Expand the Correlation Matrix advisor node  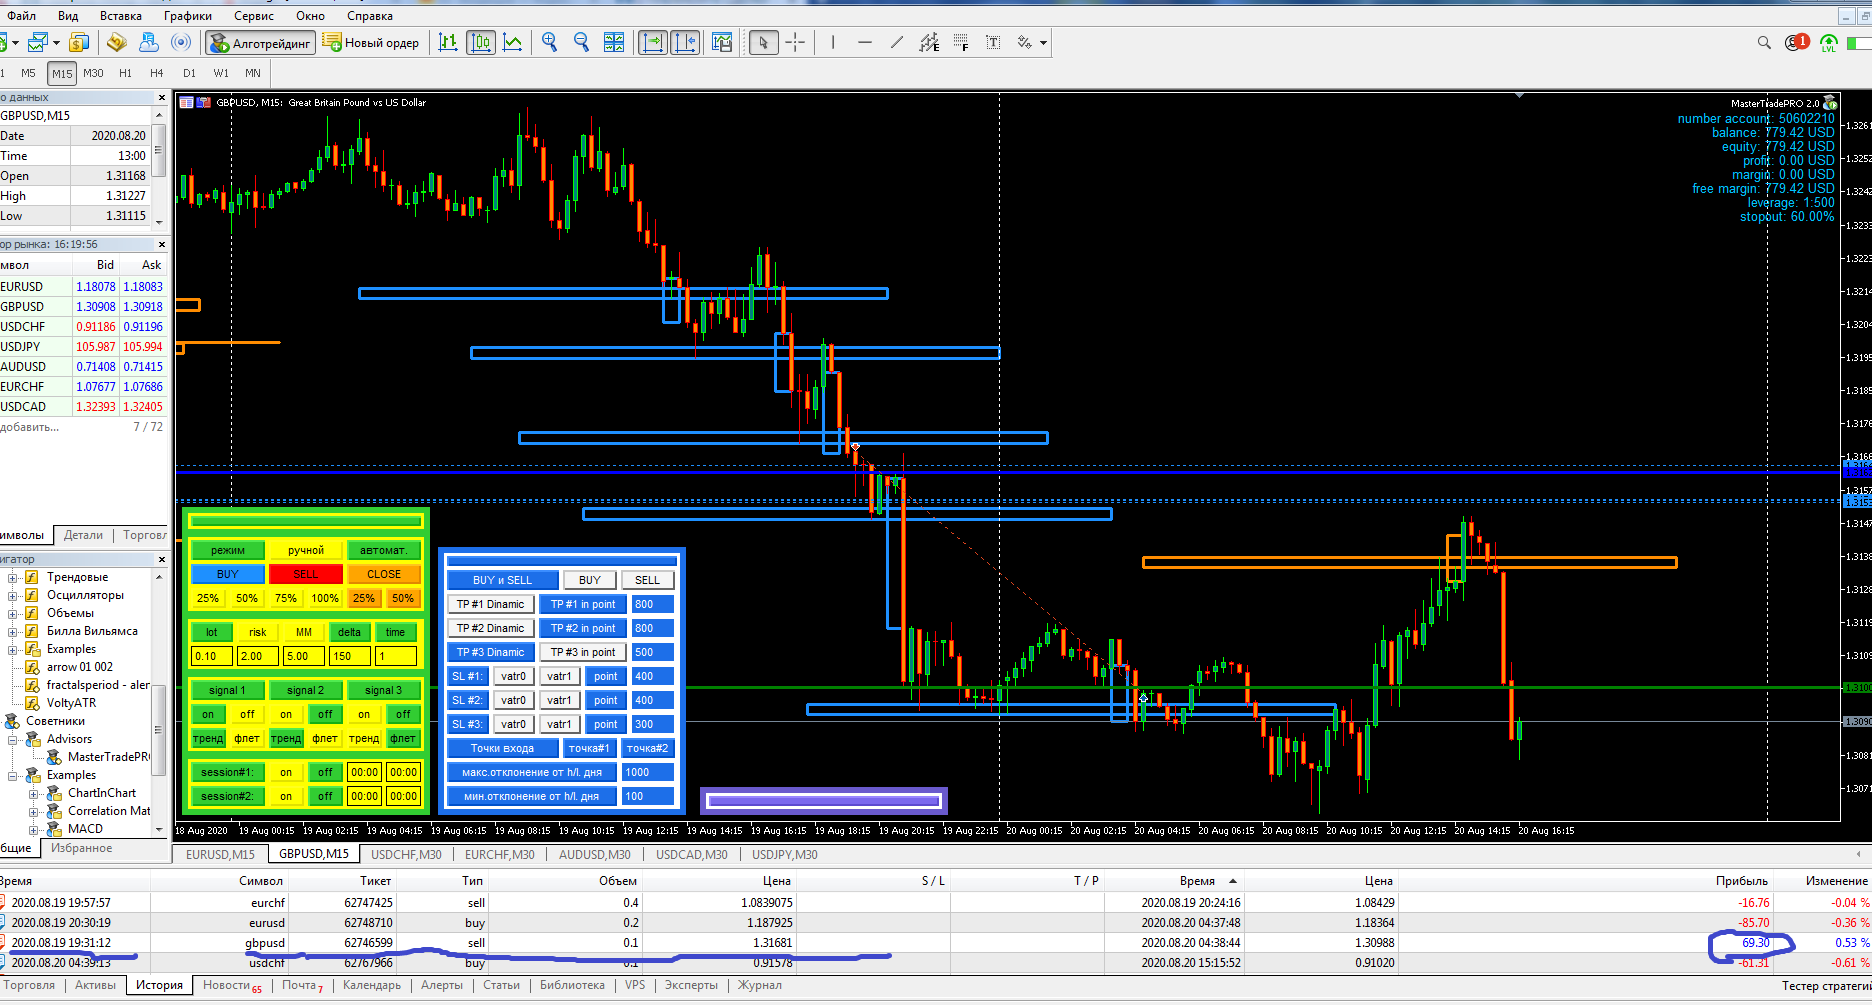click(34, 811)
